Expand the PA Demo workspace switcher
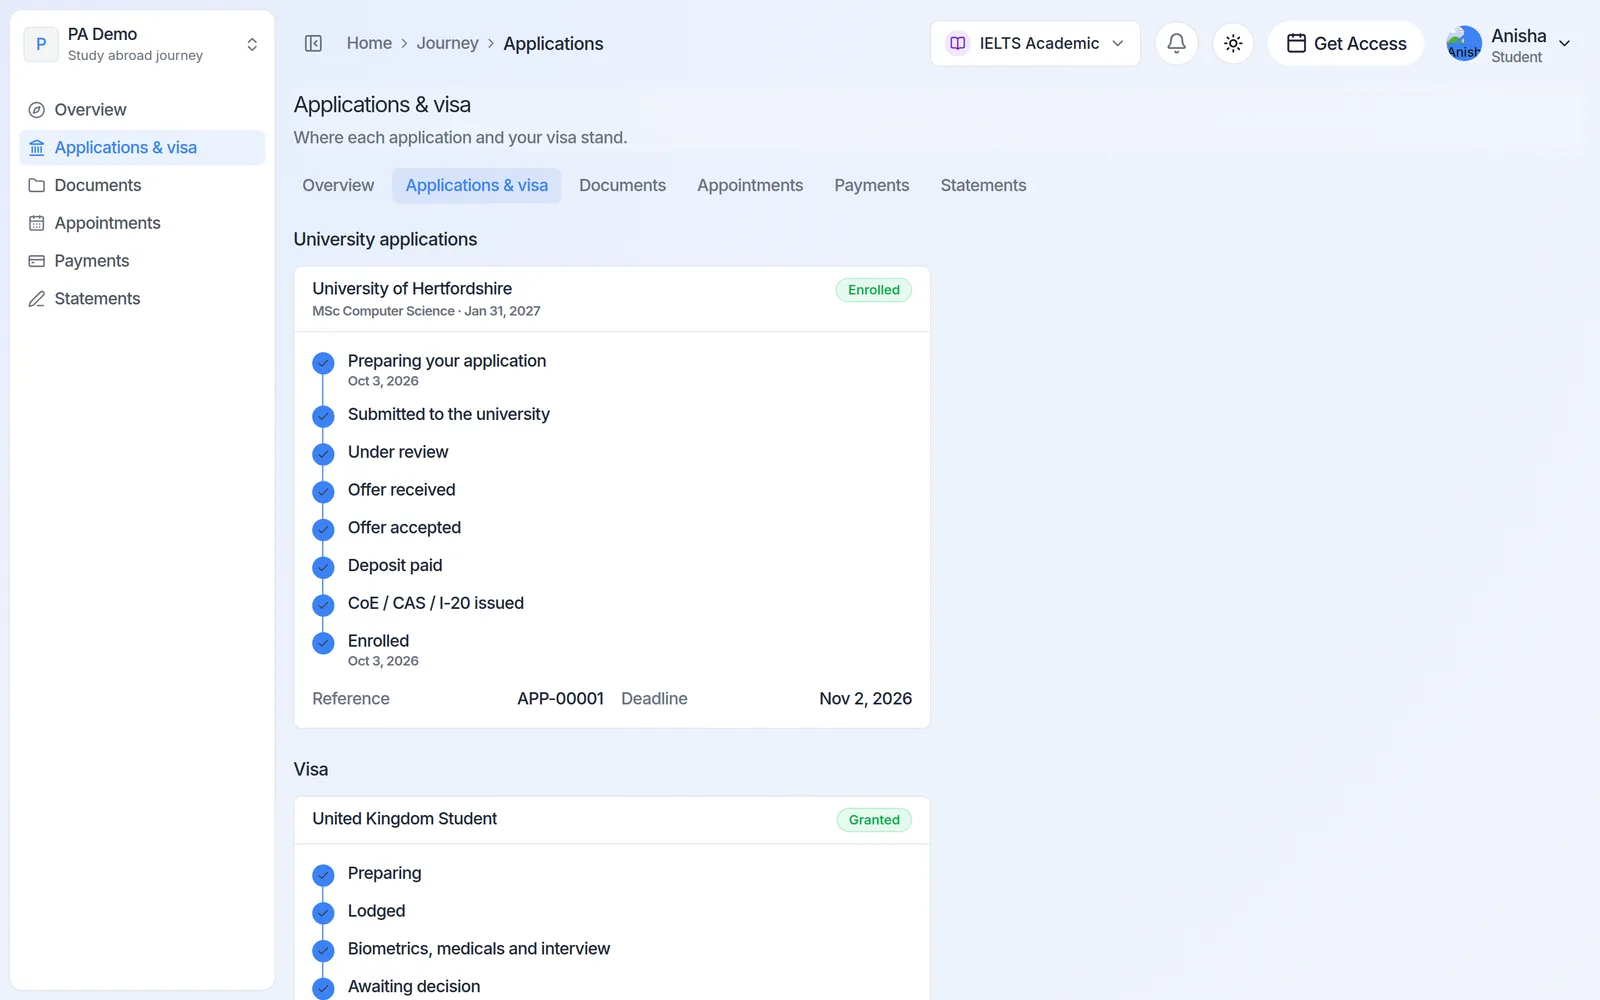This screenshot has width=1600, height=1000. [252, 44]
